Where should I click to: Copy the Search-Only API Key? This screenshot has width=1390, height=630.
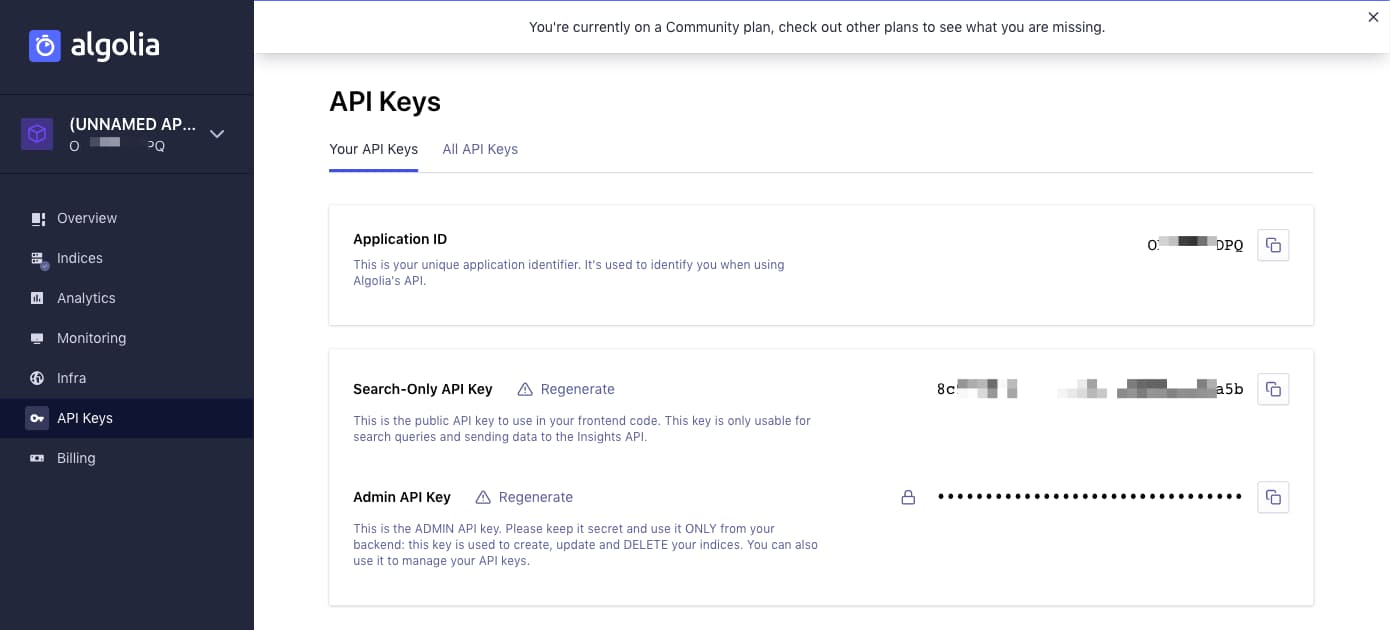pos(1272,388)
